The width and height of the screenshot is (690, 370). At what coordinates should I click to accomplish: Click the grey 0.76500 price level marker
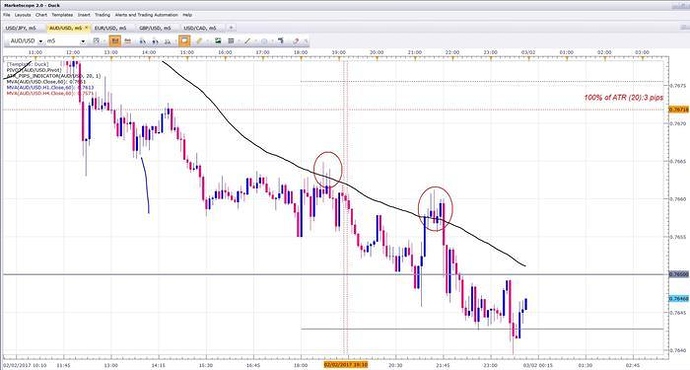[x=678, y=274]
